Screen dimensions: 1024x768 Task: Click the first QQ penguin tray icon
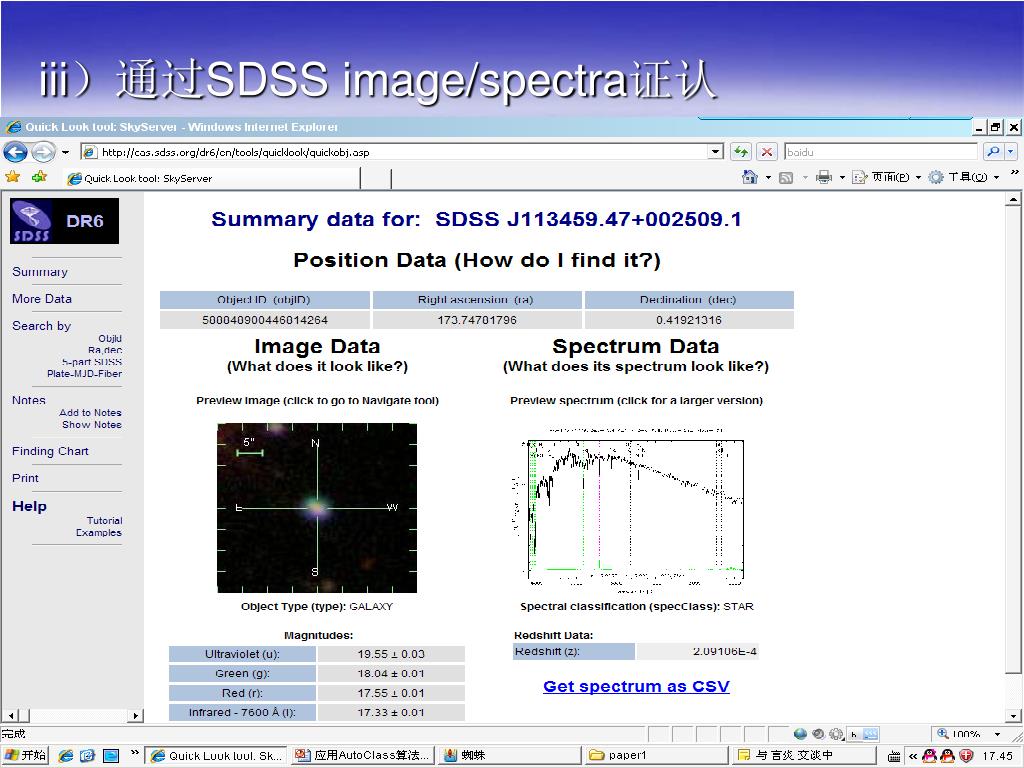click(x=929, y=756)
